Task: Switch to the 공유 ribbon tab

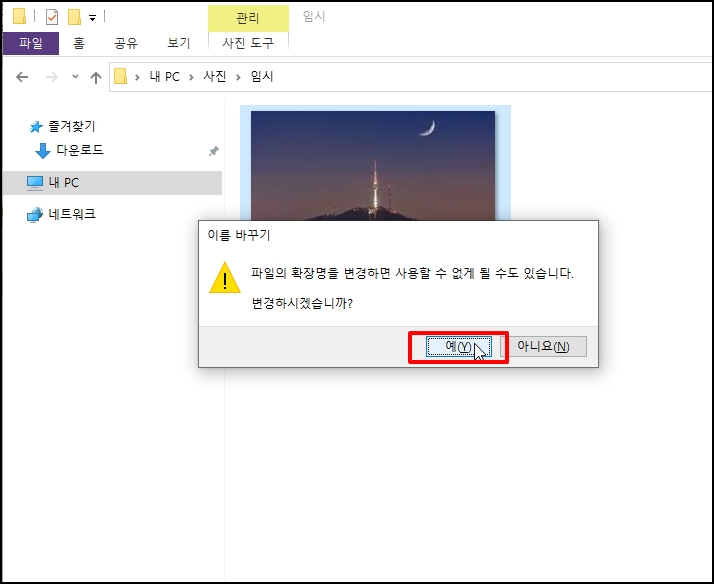Action: pyautogui.click(x=126, y=43)
